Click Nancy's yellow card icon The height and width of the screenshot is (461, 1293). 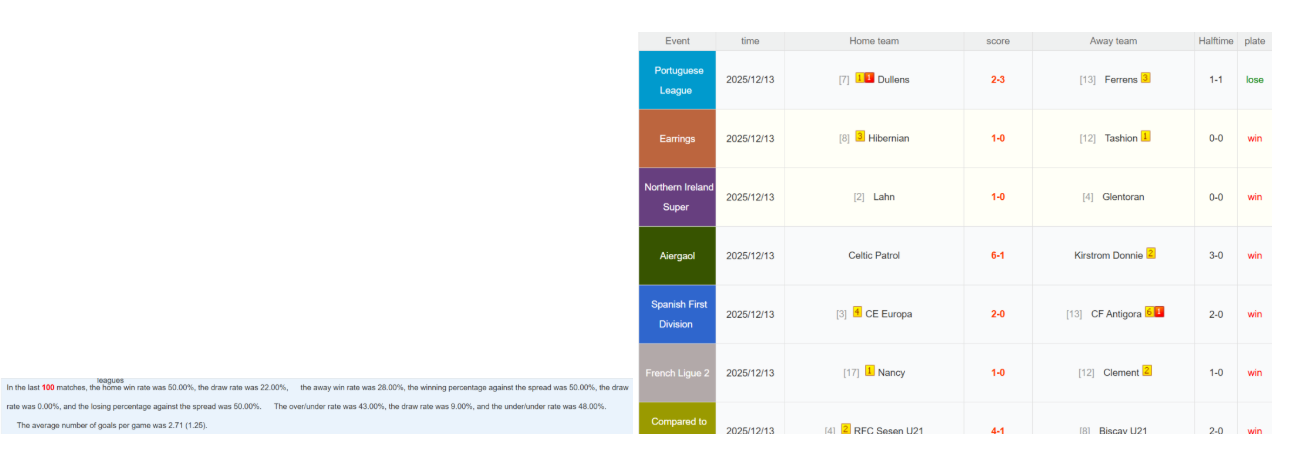(869, 371)
